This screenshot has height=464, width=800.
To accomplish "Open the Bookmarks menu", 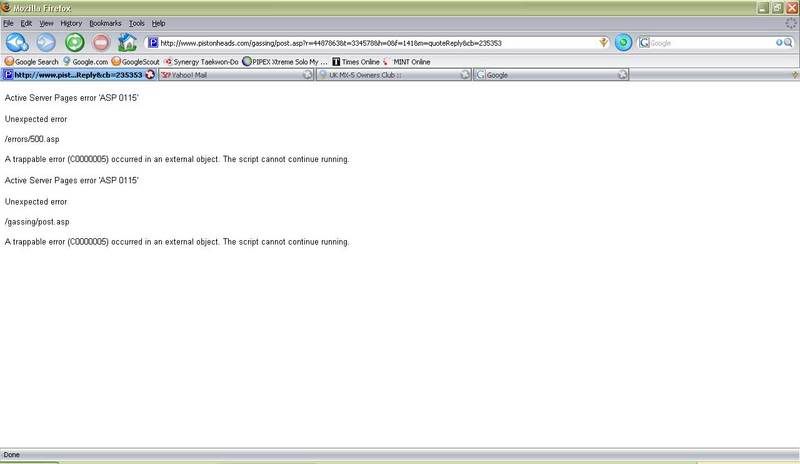I will click(x=103, y=22).
